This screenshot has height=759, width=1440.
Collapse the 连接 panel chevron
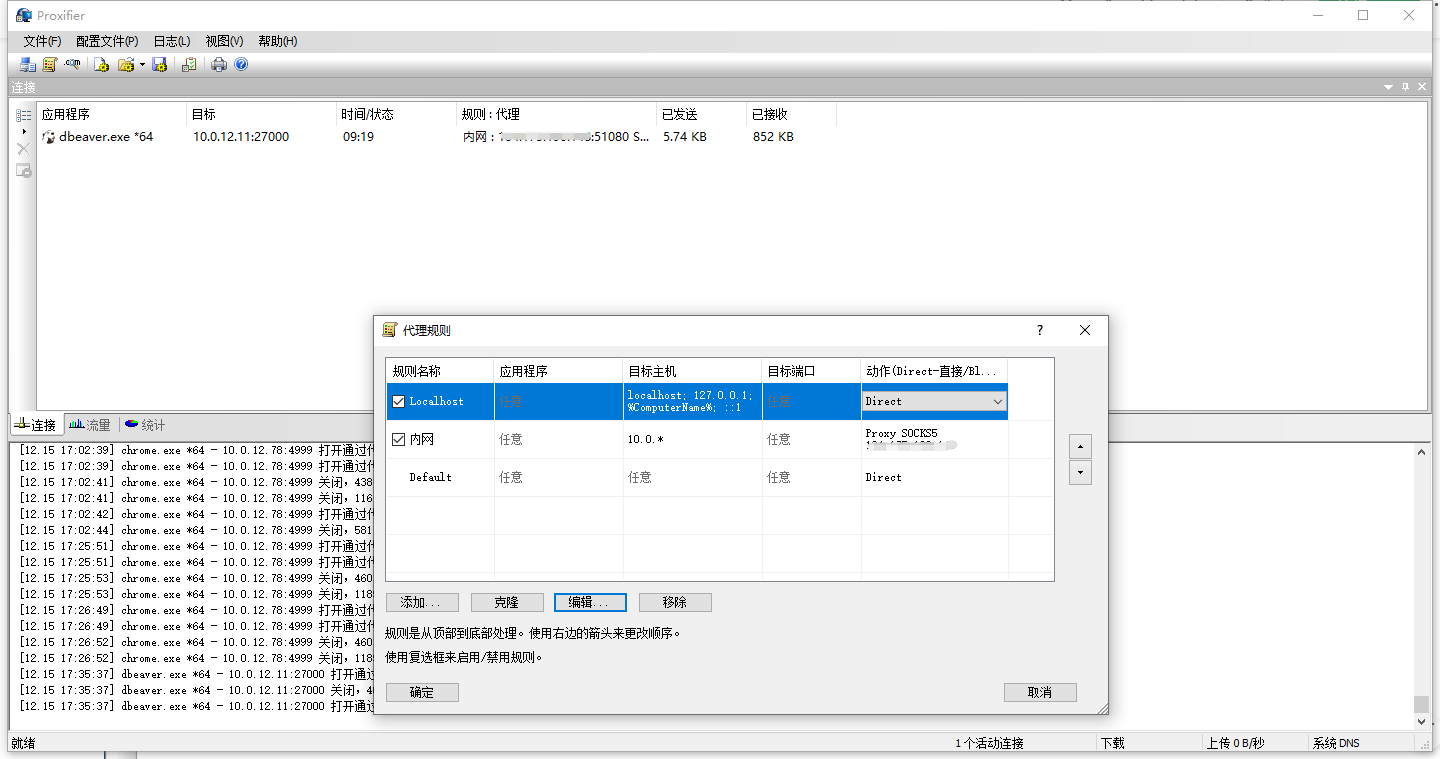coord(1388,87)
